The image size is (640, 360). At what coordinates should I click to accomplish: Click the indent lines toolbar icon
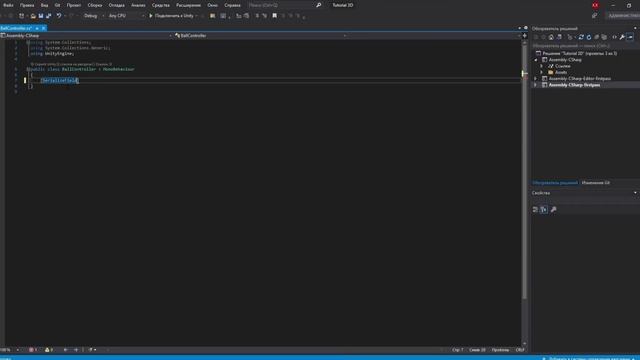pyautogui.click(x=239, y=16)
